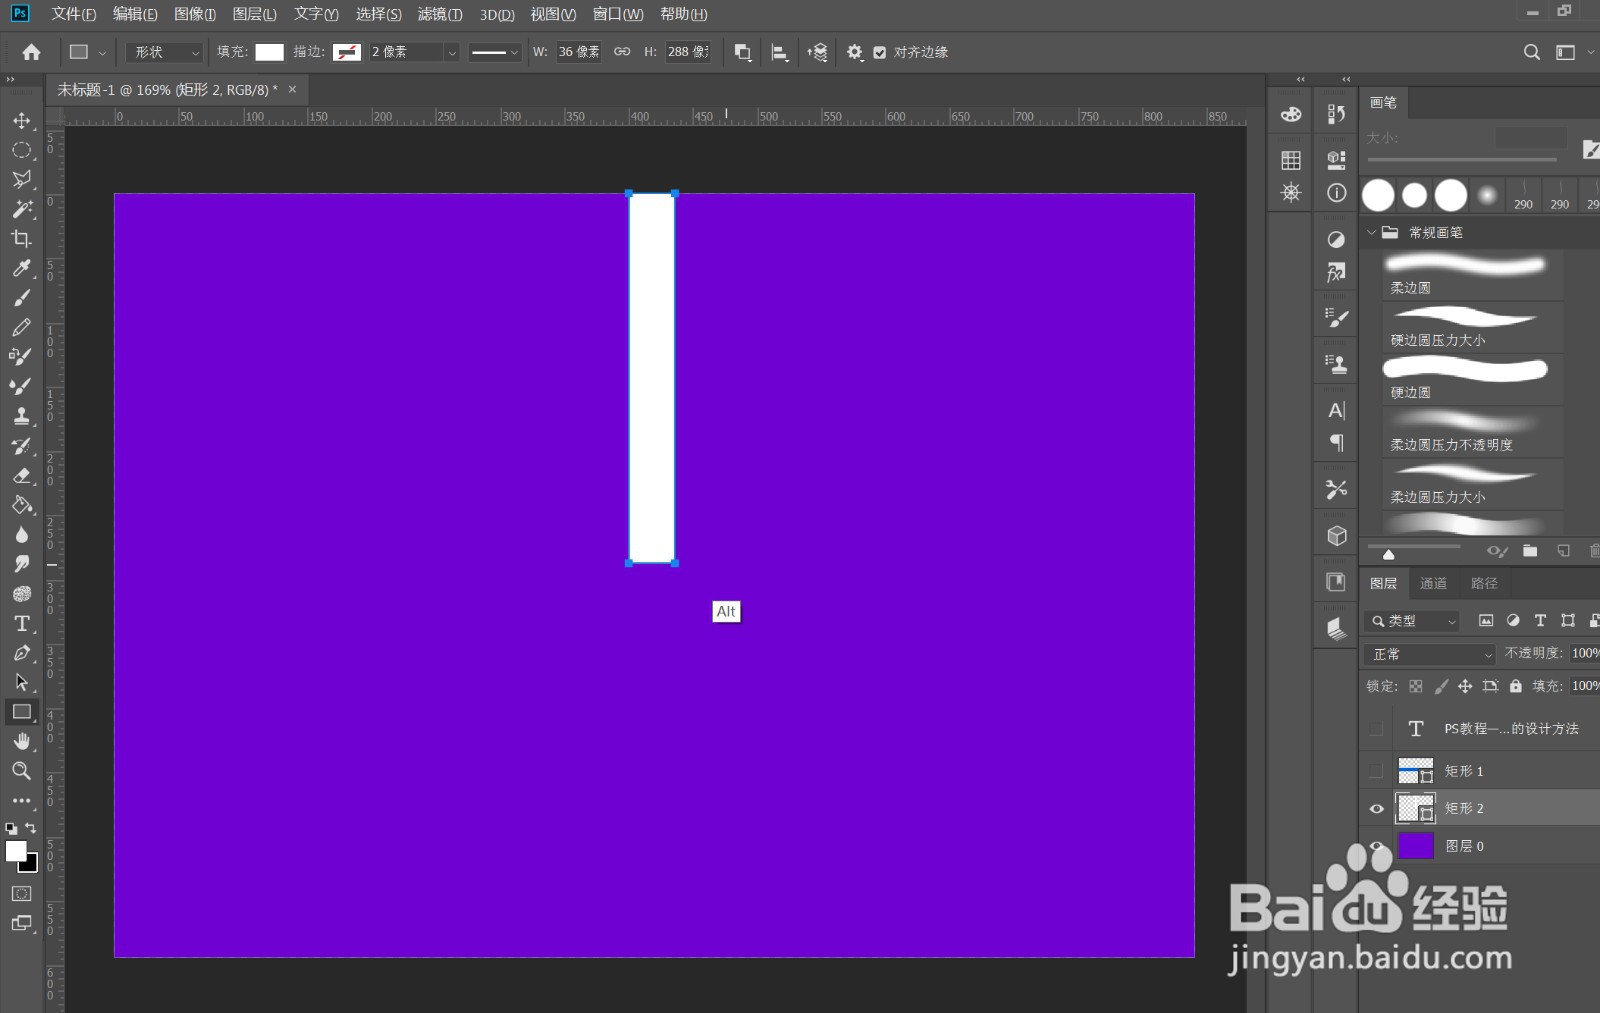This screenshot has width=1600, height=1013.
Task: Select the Magic Wand tool
Action: [x=21, y=209]
